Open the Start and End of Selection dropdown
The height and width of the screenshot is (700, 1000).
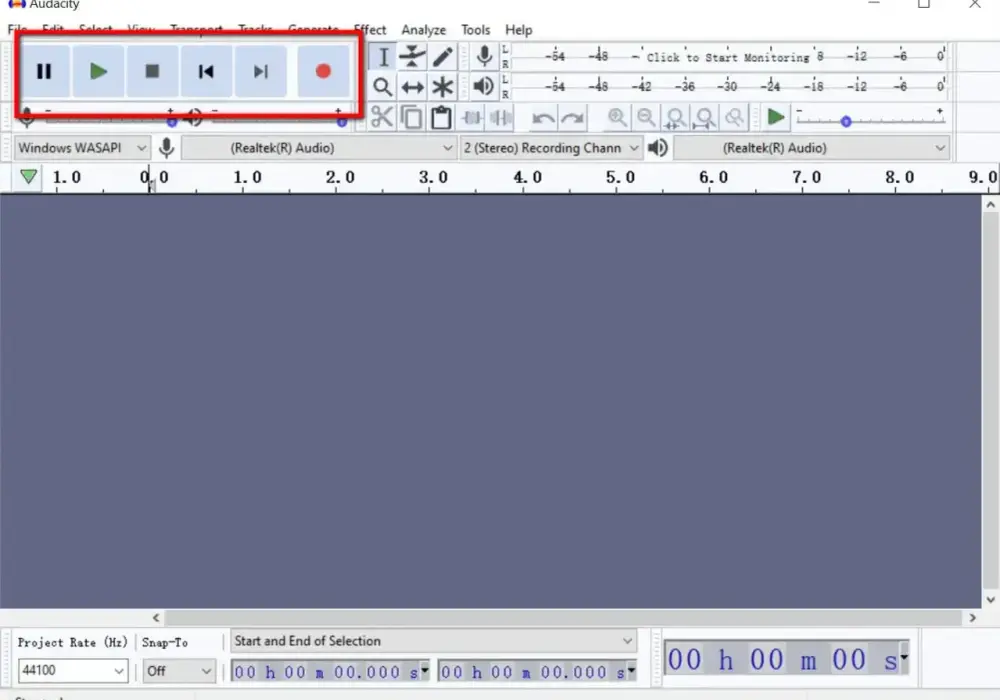tap(434, 641)
